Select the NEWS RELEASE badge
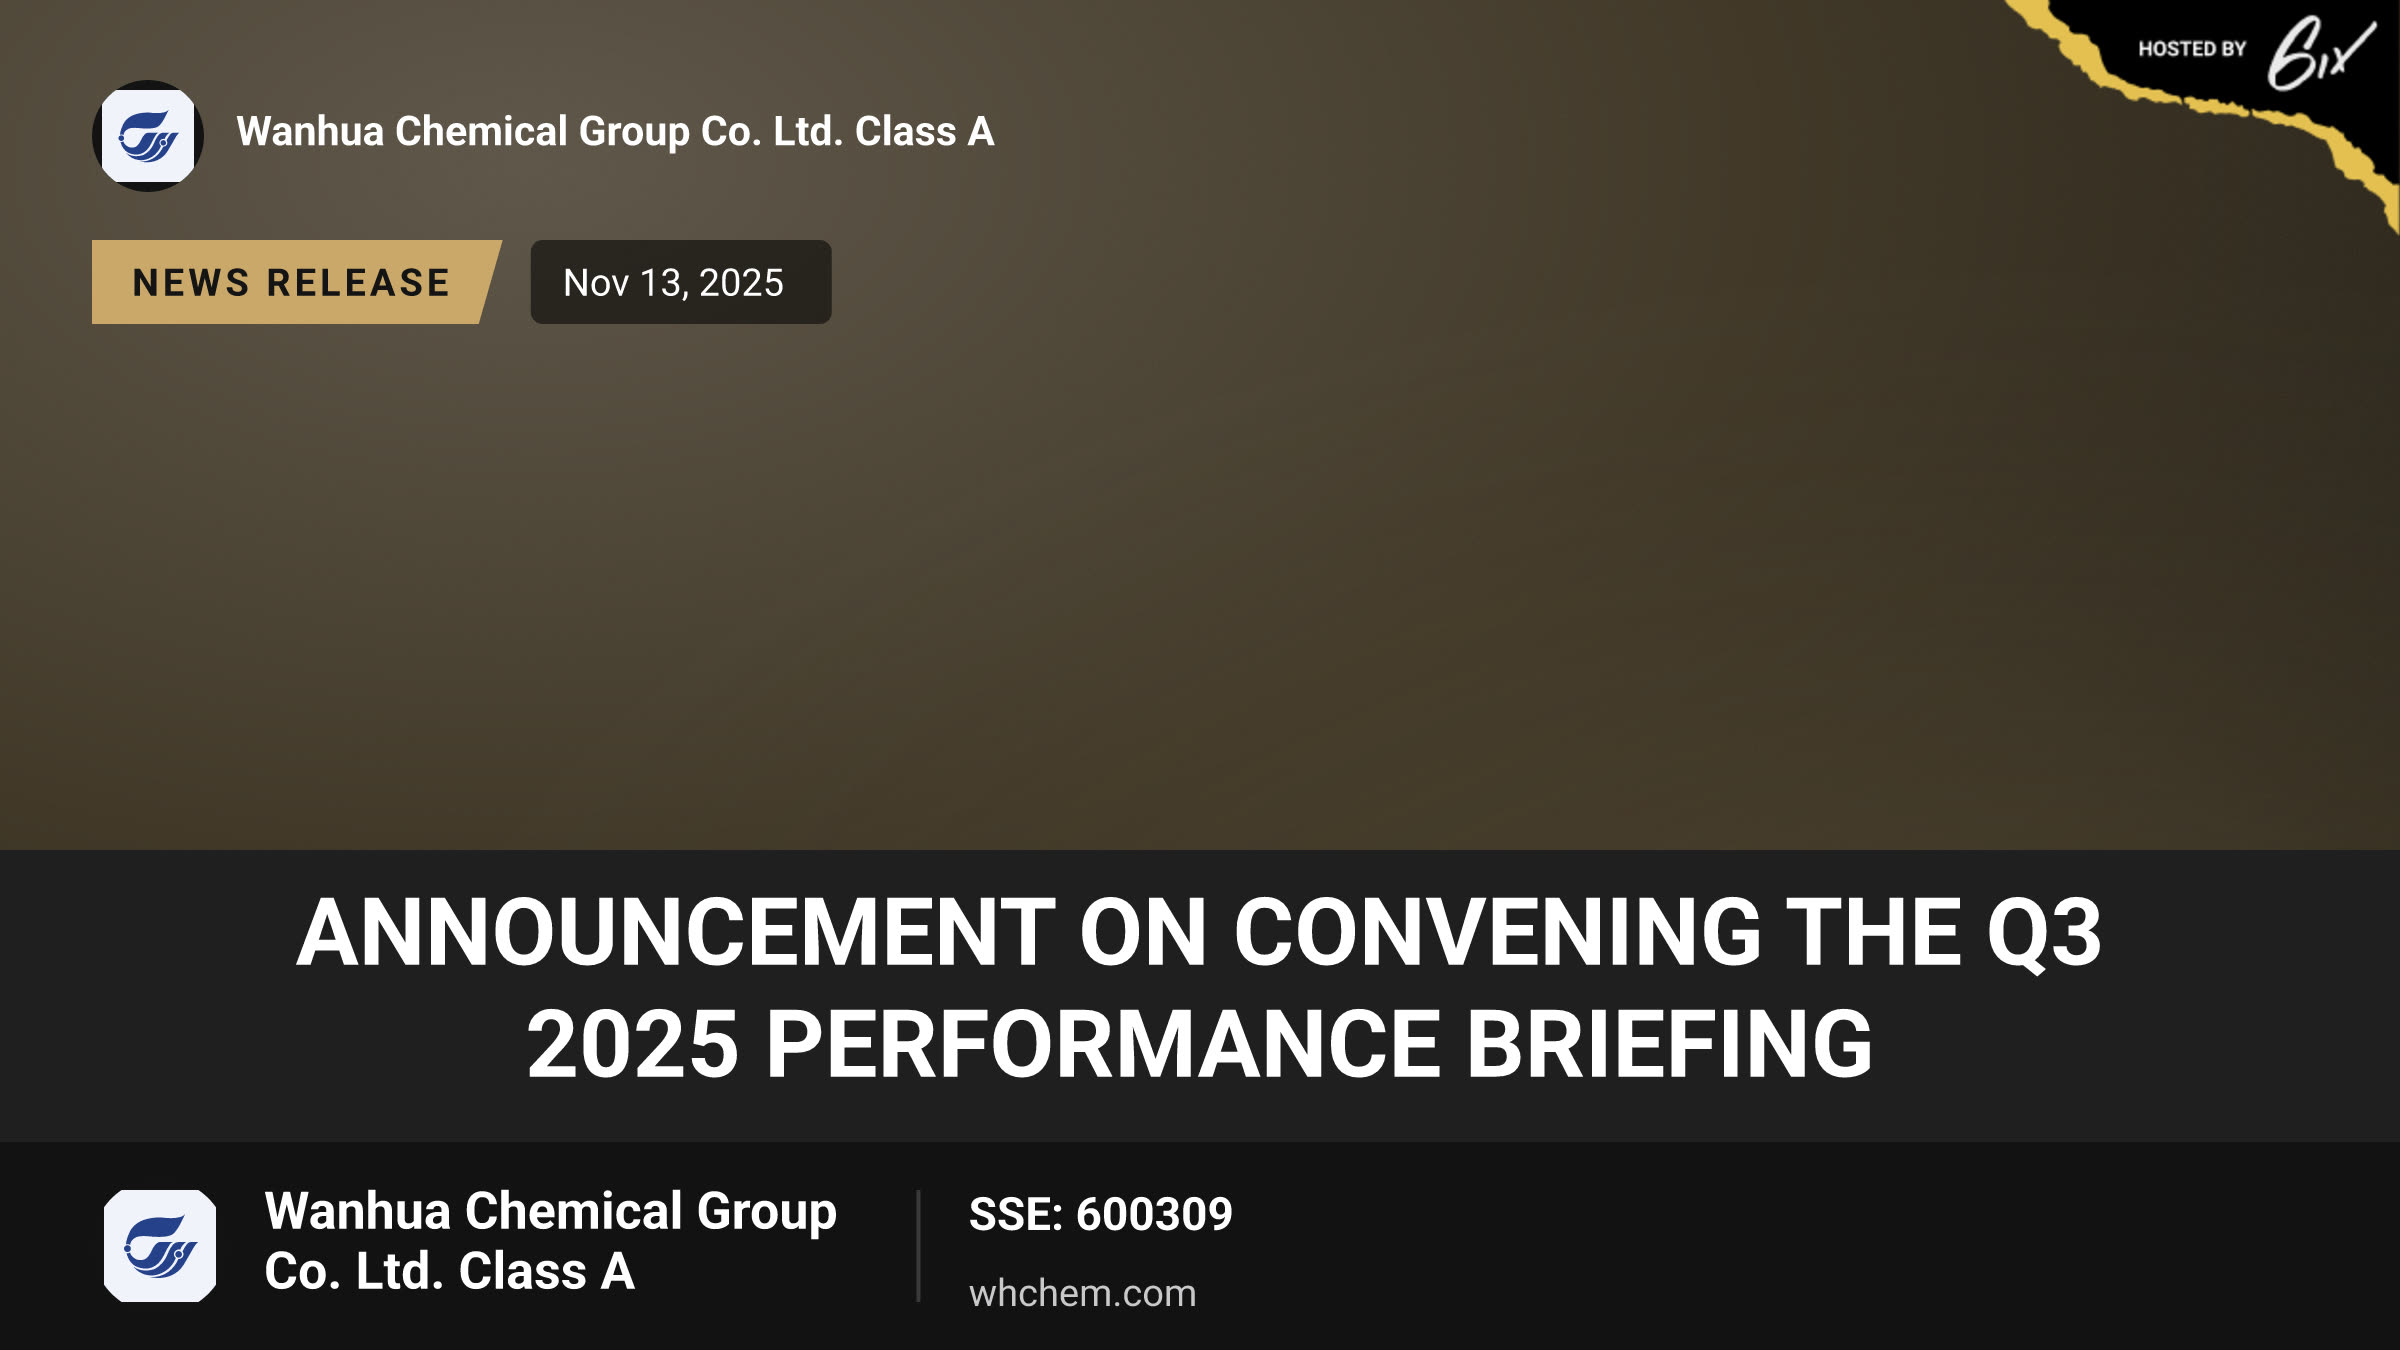The width and height of the screenshot is (2400, 1350). [x=296, y=282]
